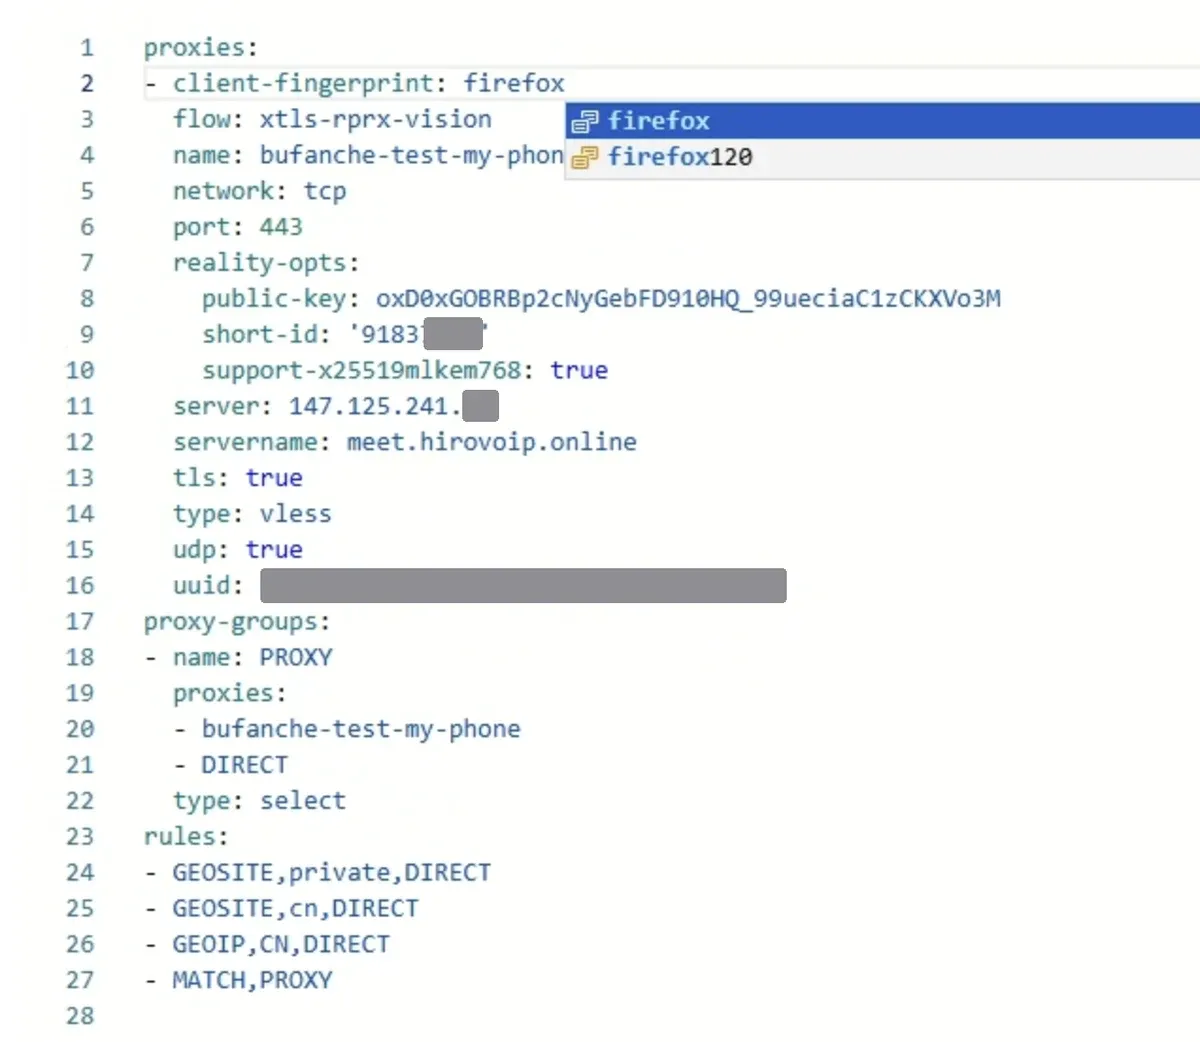Click line number 1 in the gutter
Screen dimensions: 1200x1042
[87, 47]
